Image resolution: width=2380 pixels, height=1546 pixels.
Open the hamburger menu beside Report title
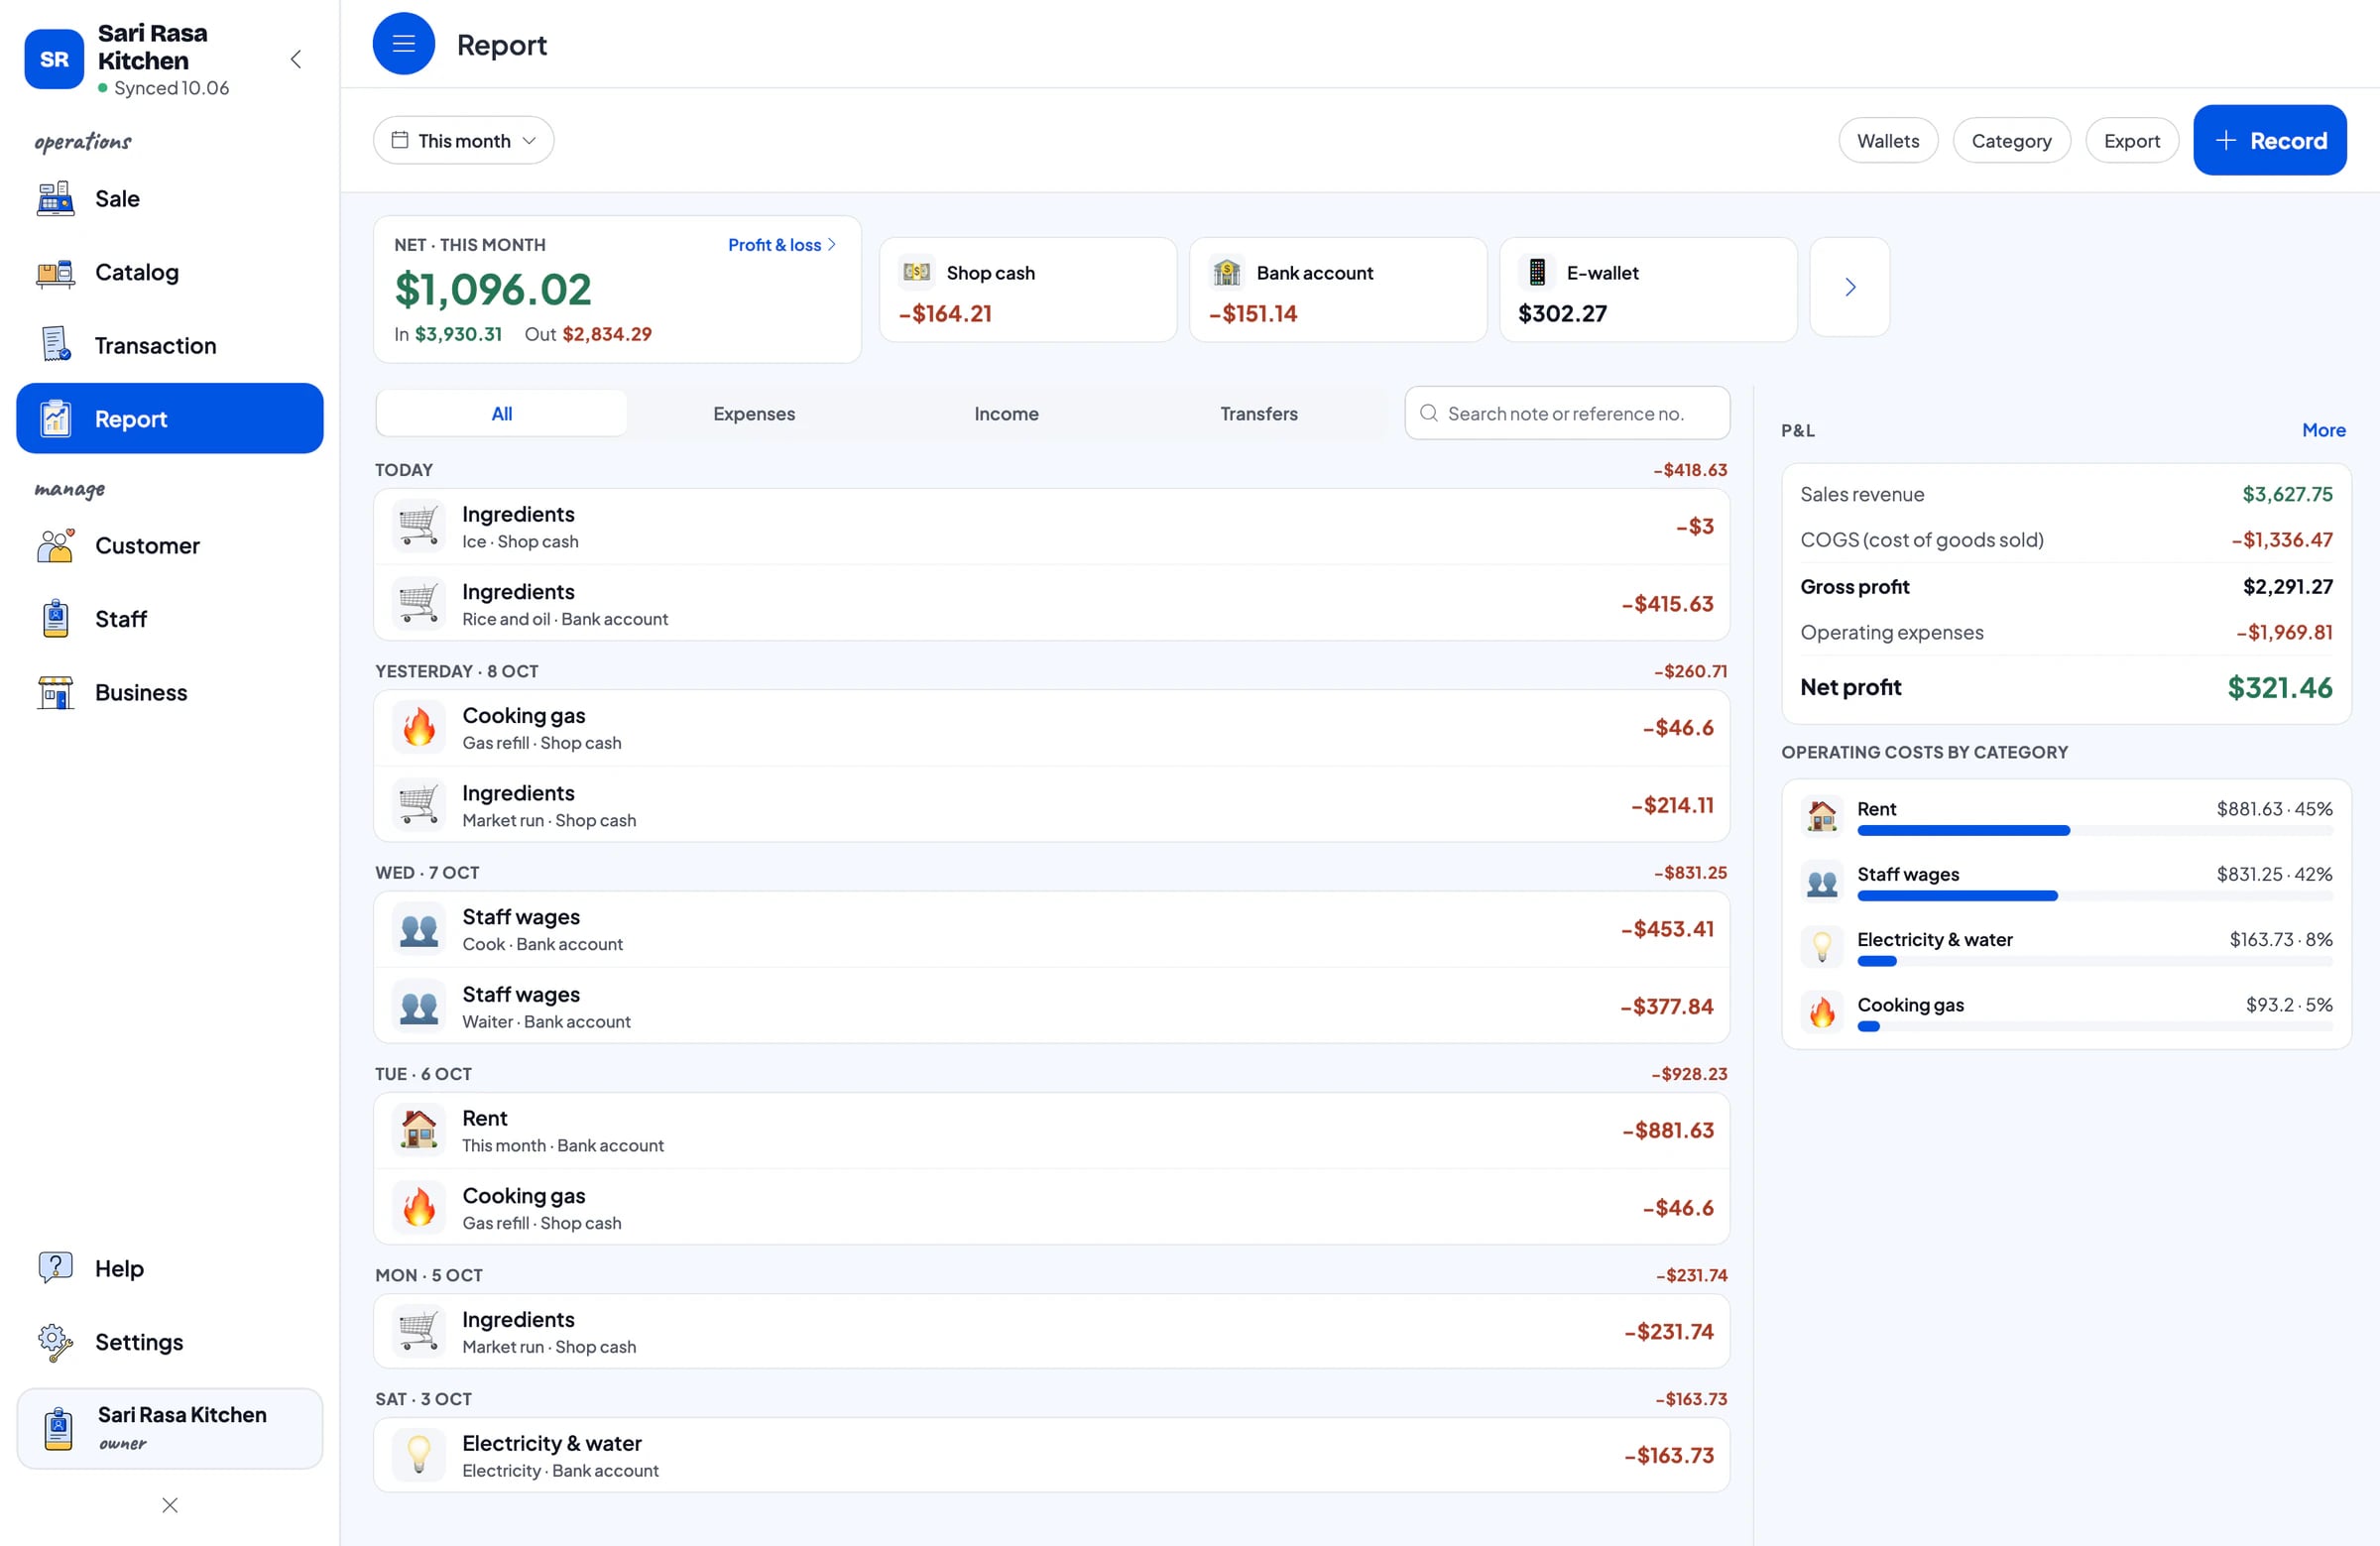click(403, 44)
